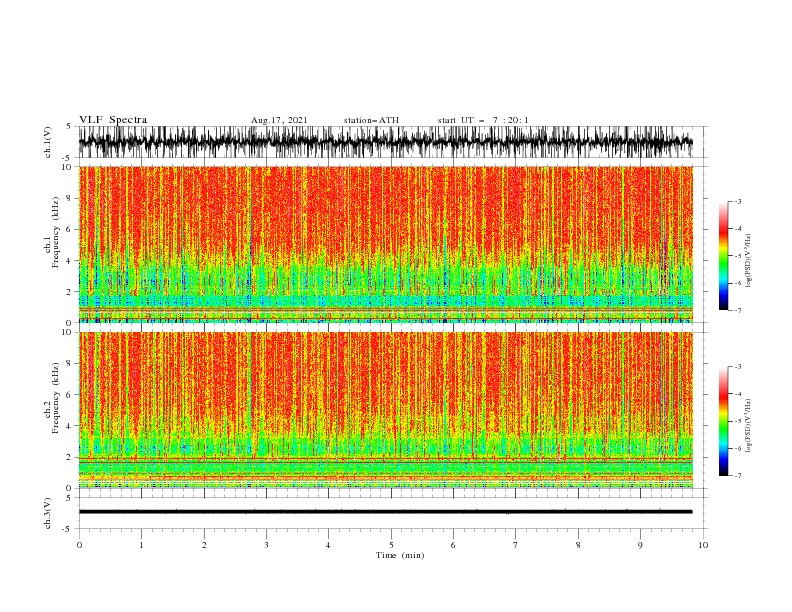Click time axis tick label "10"
Image resolution: width=792 pixels, height=612 pixels.
coord(703,545)
